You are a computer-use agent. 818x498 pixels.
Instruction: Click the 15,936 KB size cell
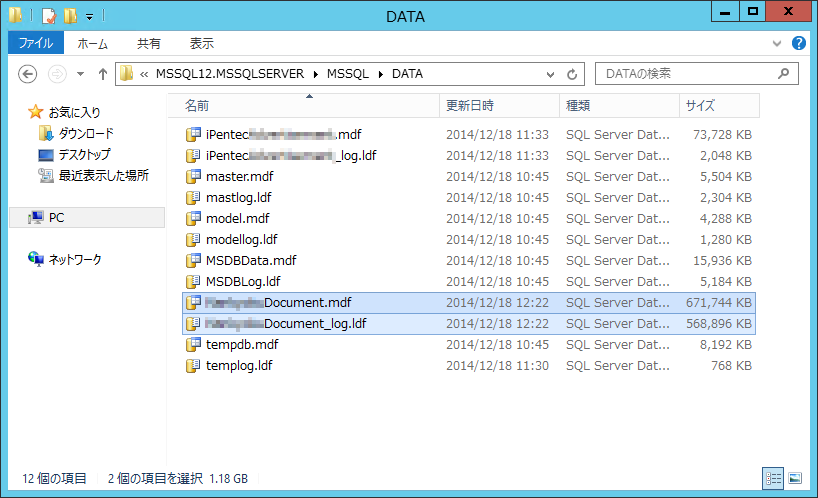pyautogui.click(x=723, y=261)
